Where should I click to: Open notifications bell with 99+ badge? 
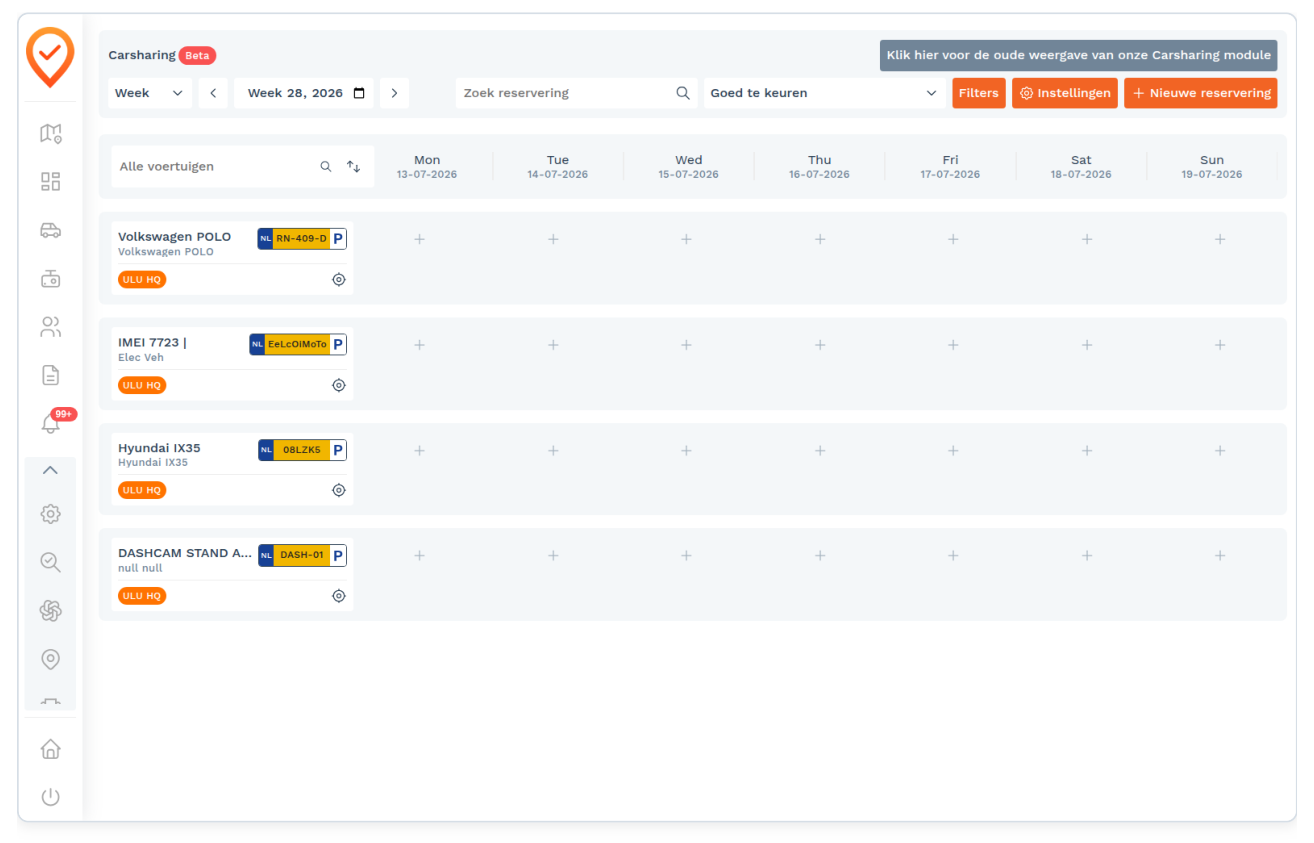tap(50, 423)
